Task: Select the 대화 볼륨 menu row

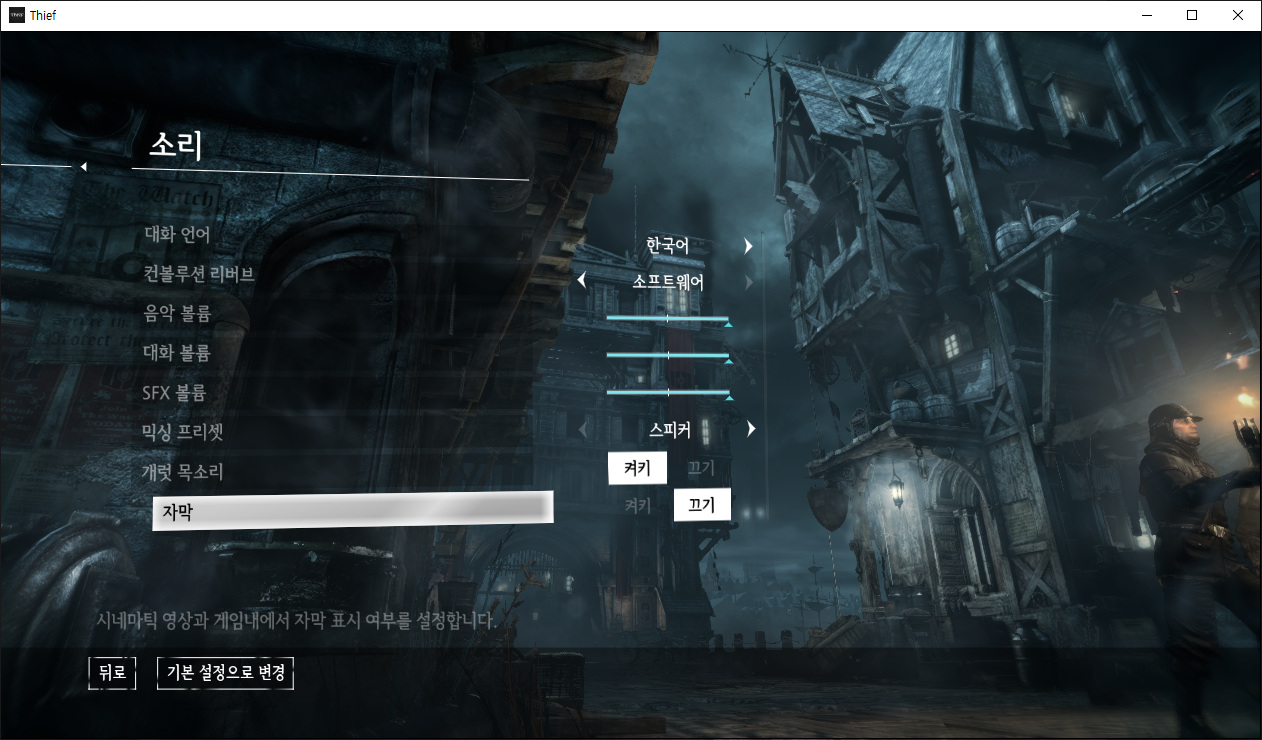Action: pos(177,352)
